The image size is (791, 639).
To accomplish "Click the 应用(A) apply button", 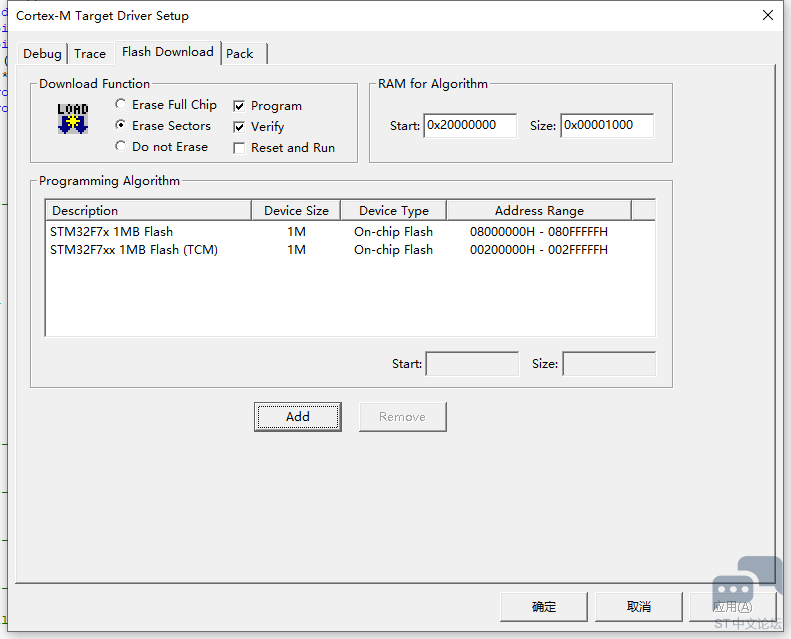I will (x=732, y=607).
